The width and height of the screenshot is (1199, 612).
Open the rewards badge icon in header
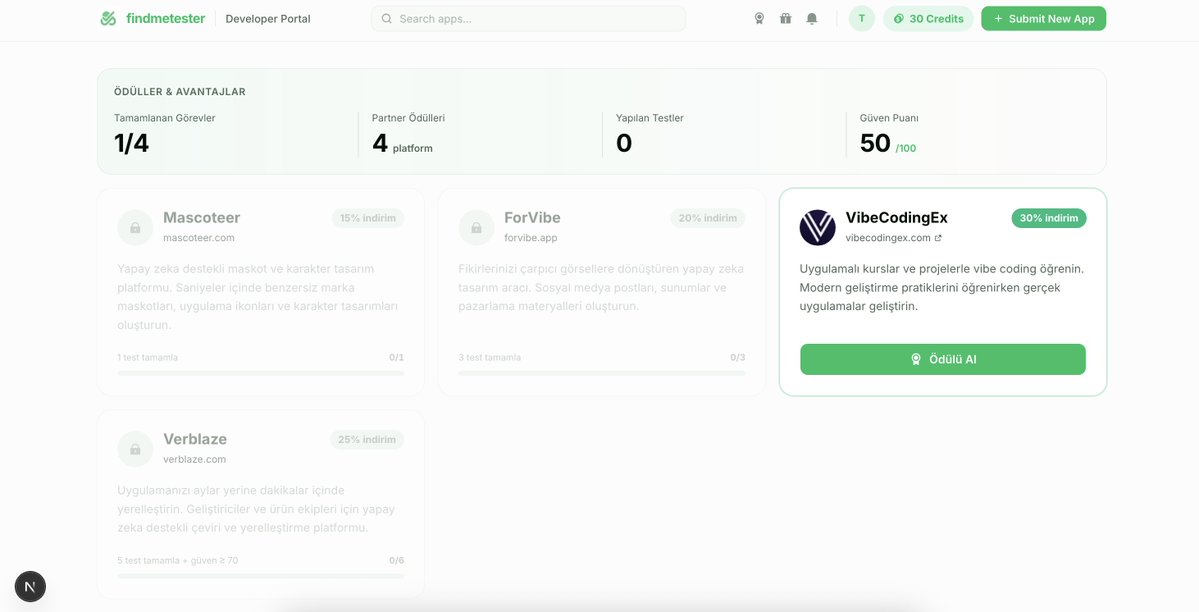(759, 18)
